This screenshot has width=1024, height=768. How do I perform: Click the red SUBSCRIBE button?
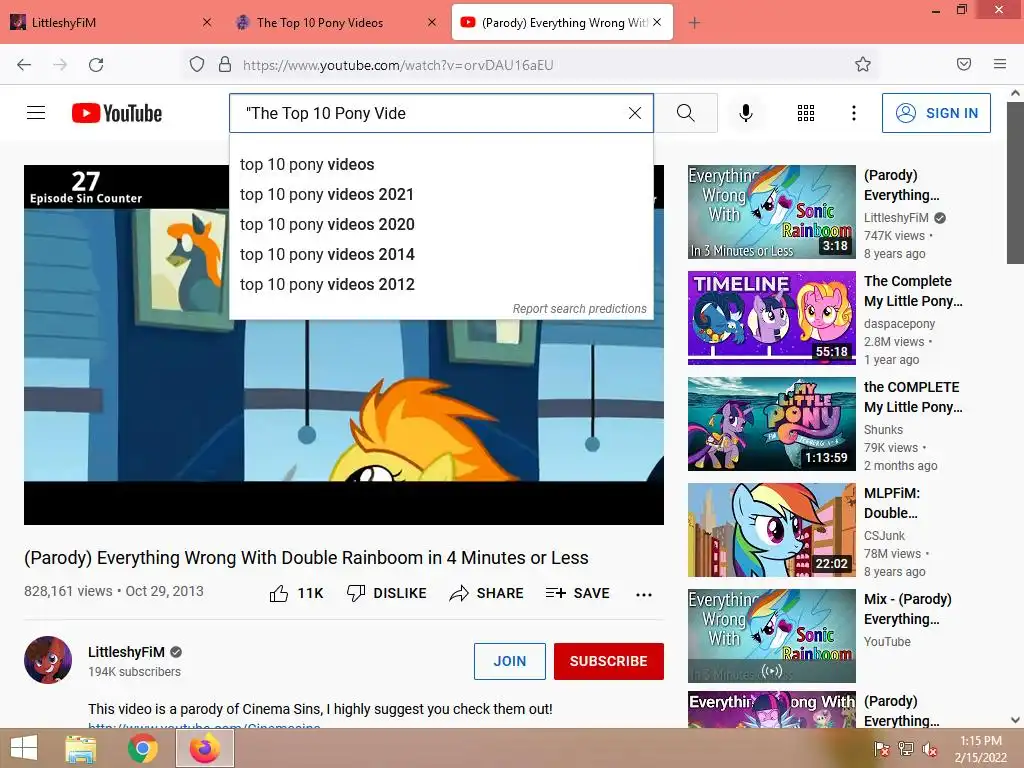click(609, 661)
